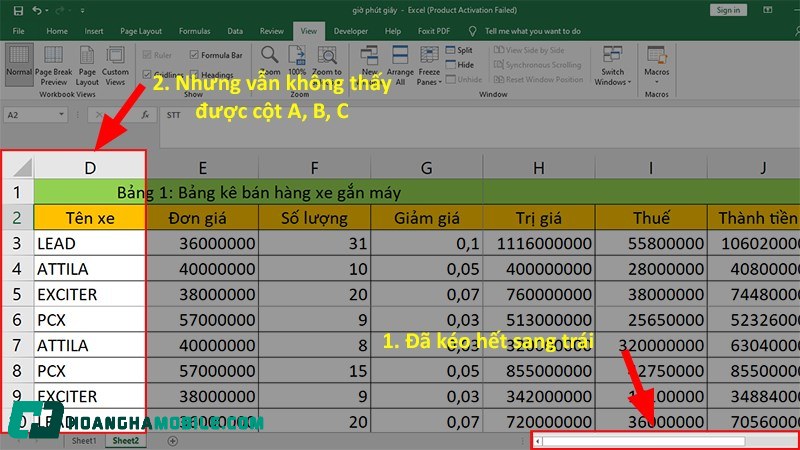This screenshot has width=800, height=450.
Task: Toggle the Gridlines checkbox
Action: tap(147, 74)
